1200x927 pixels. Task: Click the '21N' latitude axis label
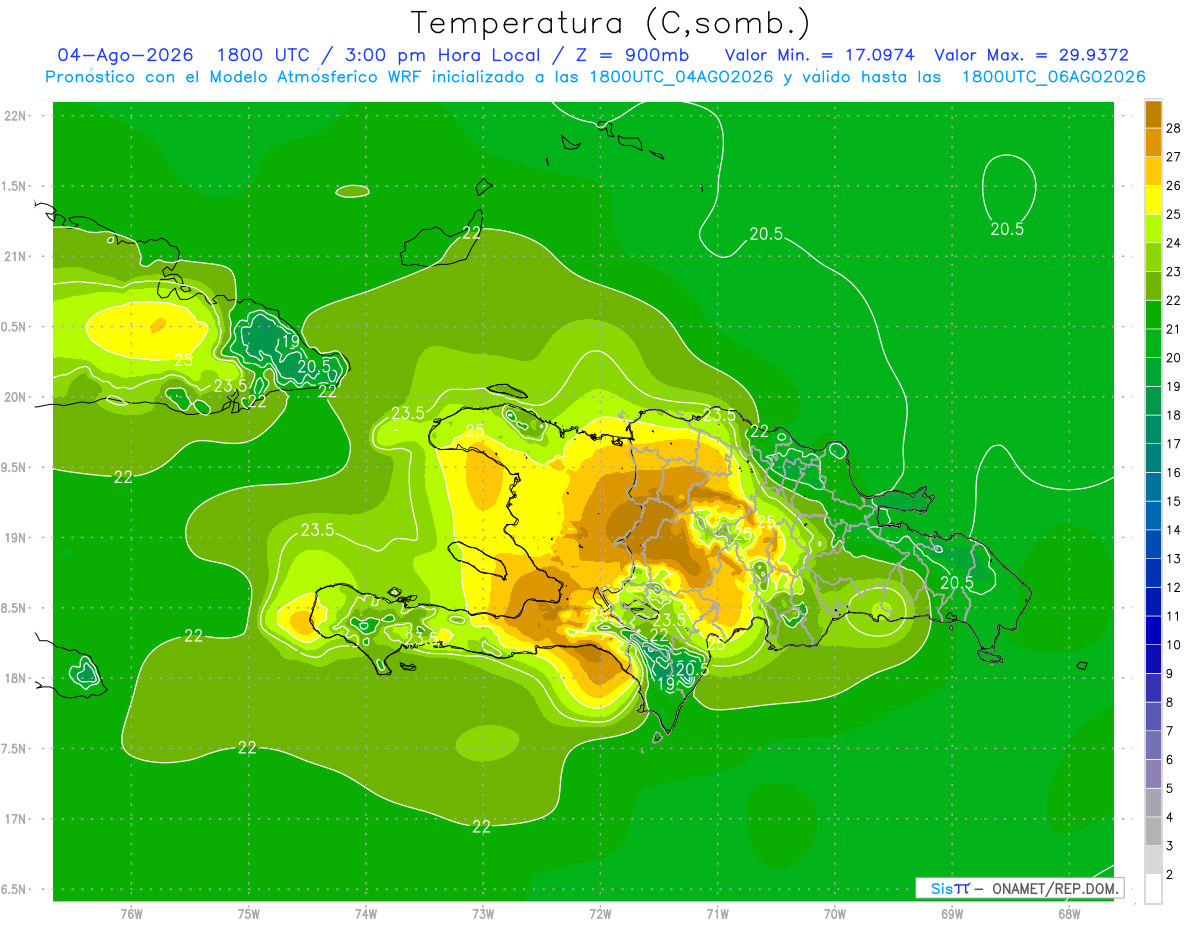coord(15,257)
